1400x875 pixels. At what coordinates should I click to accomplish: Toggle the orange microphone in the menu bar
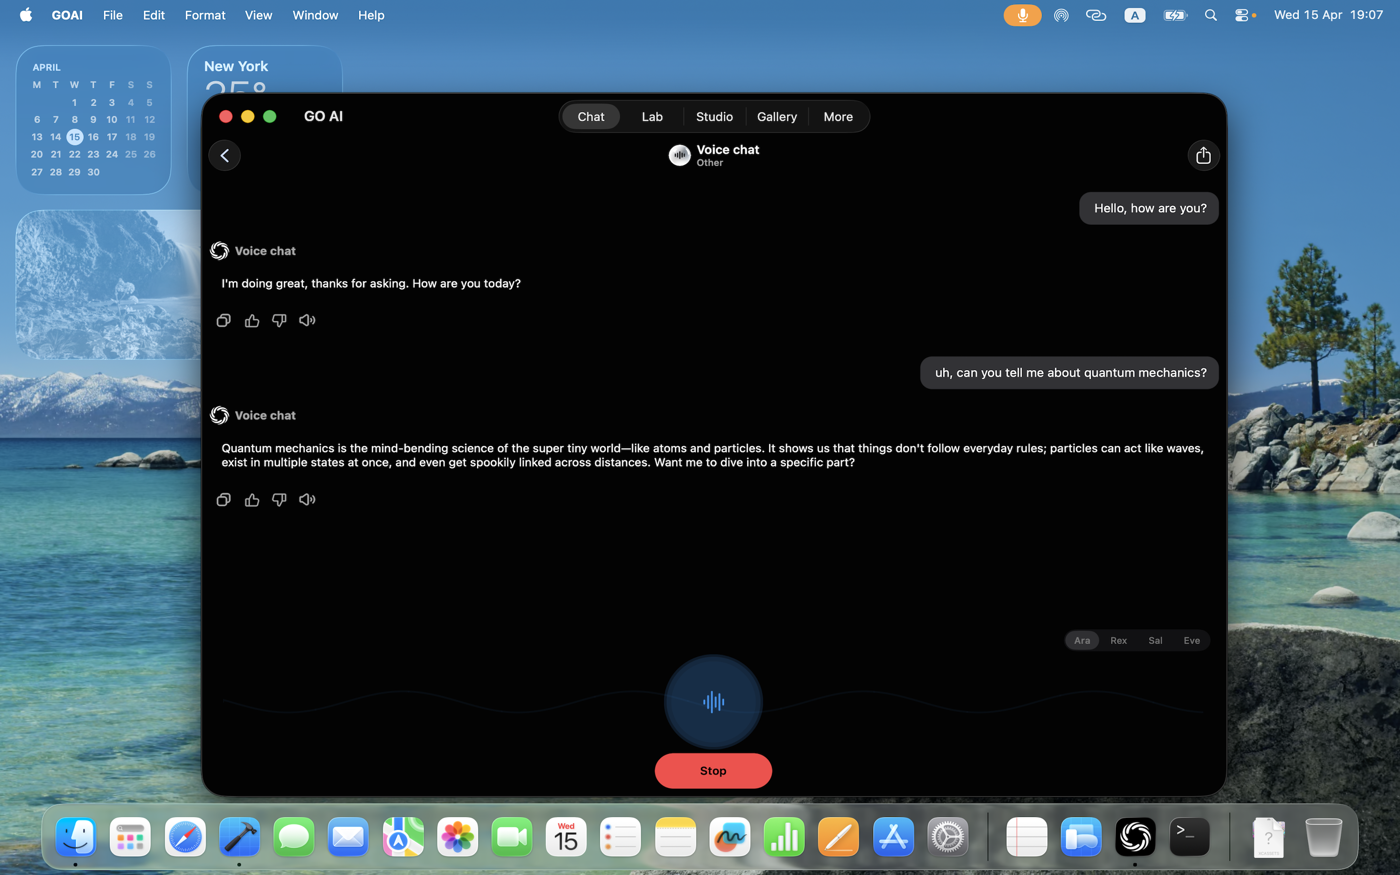pyautogui.click(x=1022, y=15)
